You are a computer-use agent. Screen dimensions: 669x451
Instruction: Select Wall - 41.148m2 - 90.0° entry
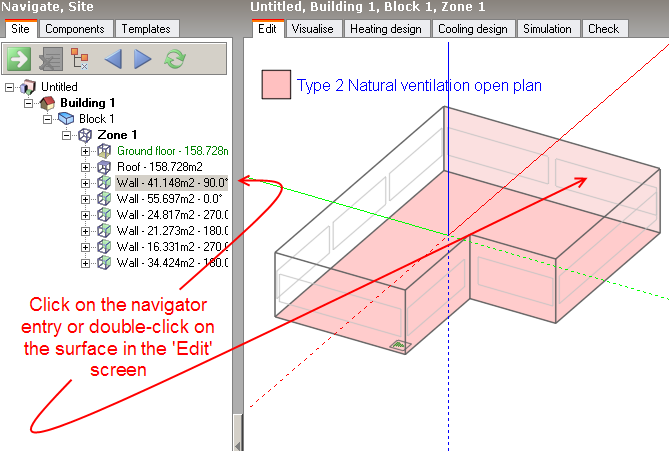(x=172, y=183)
